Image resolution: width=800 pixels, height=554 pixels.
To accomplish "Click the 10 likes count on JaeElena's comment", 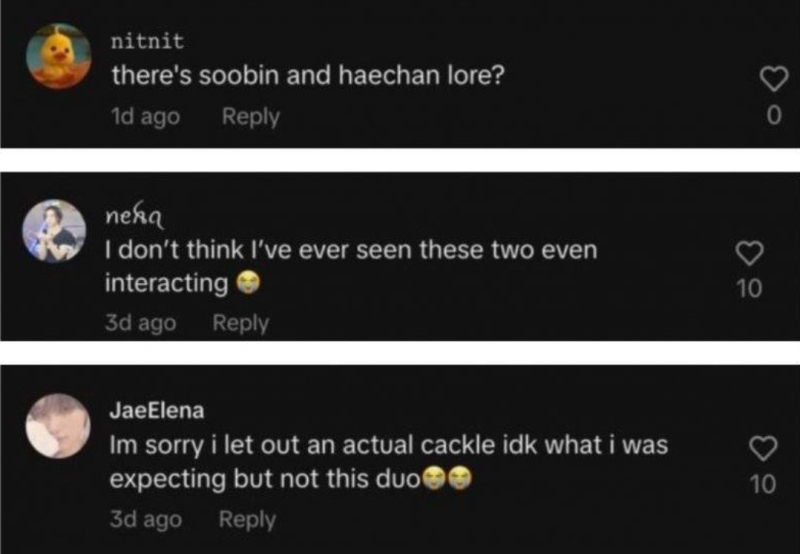I will (x=762, y=485).
